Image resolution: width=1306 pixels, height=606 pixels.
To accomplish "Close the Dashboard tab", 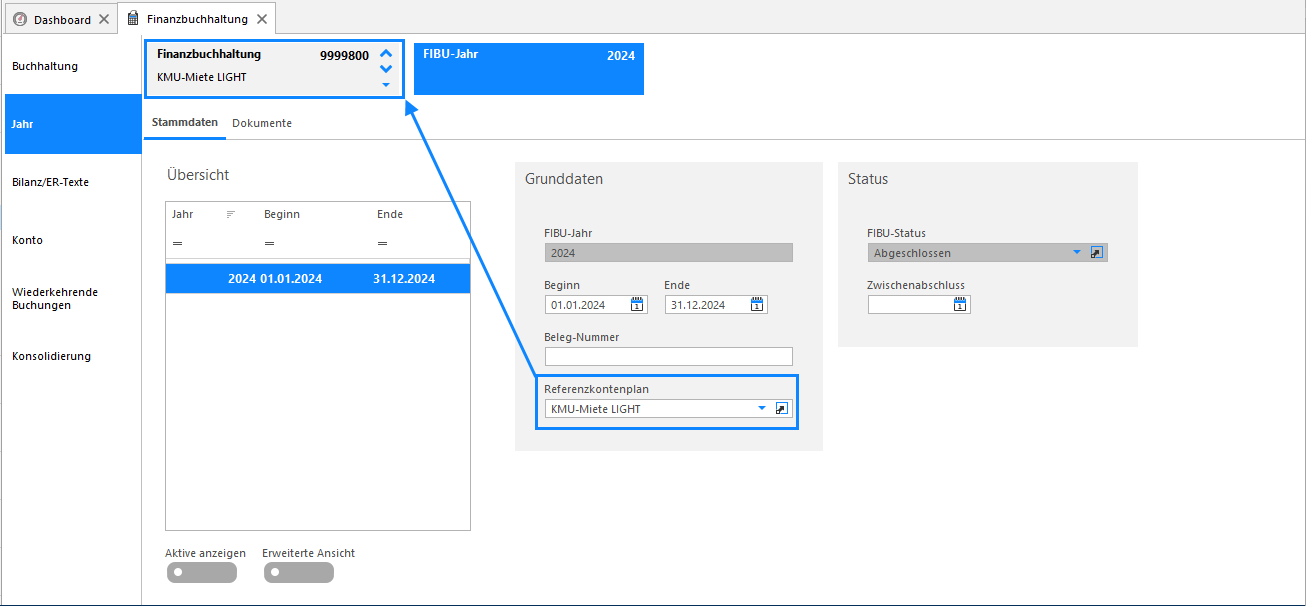I will 104,20.
